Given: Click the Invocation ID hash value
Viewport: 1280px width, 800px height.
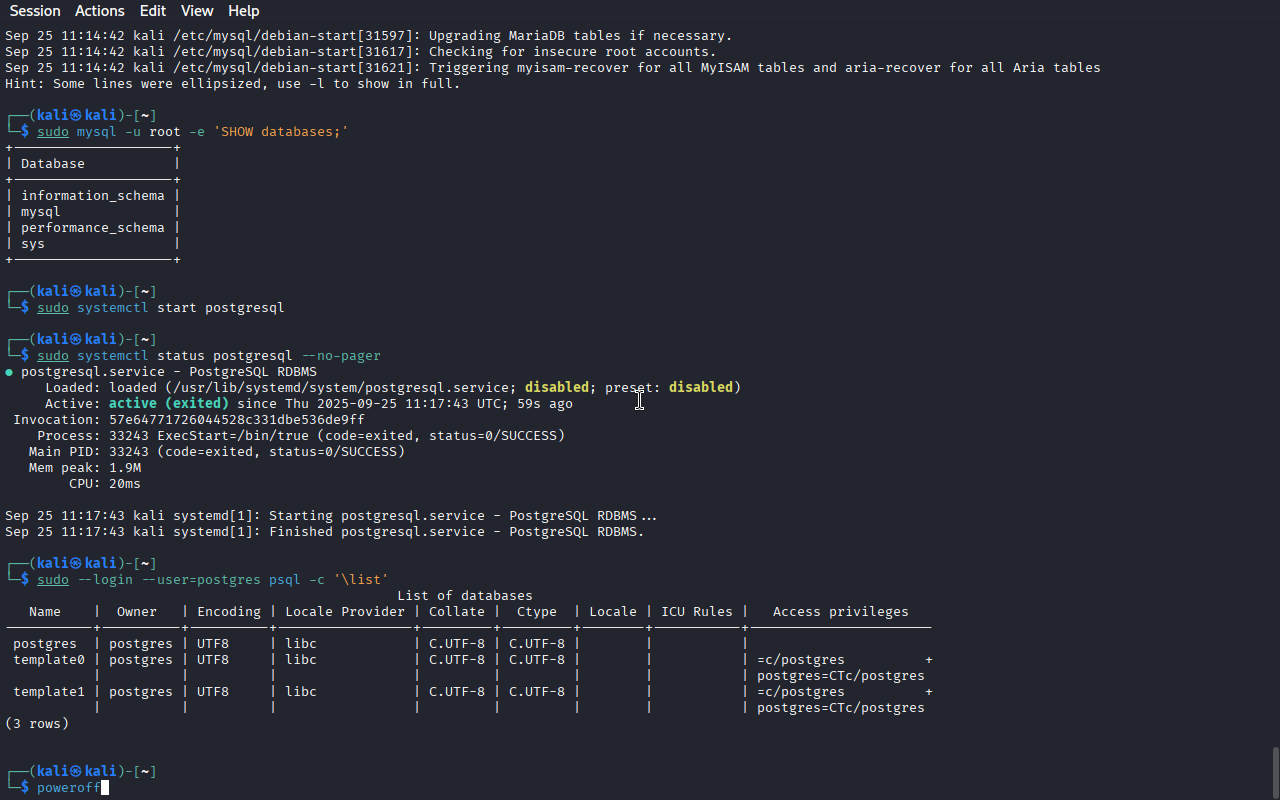Looking at the screenshot, I should coord(236,420).
